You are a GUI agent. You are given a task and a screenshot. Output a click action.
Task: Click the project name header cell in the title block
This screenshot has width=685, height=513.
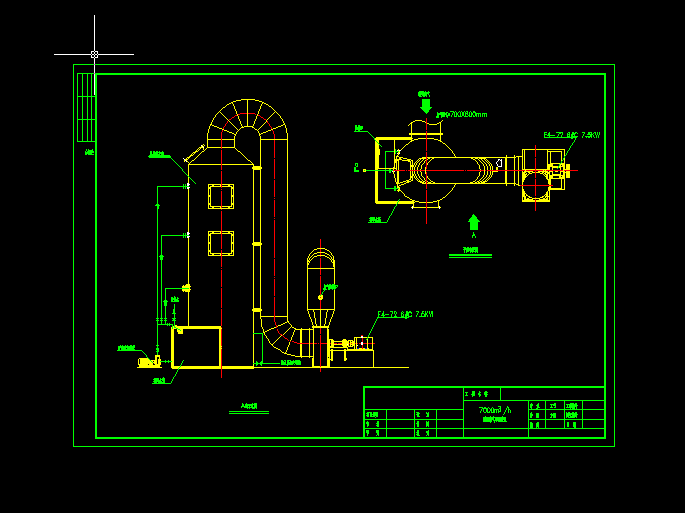click(x=482, y=394)
